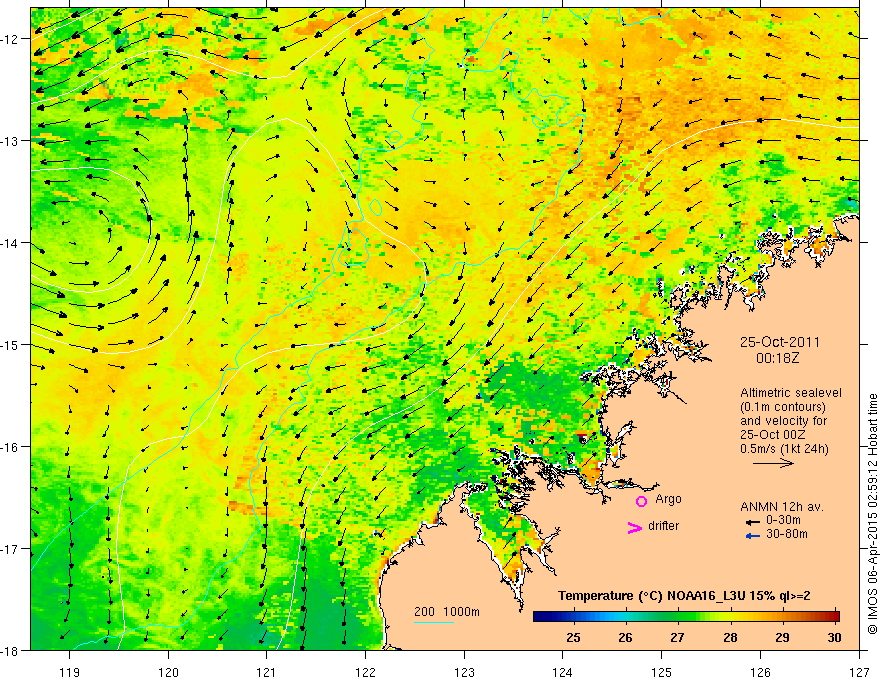Click the 'drifter' legend label
880x680 pixels.
tap(663, 526)
